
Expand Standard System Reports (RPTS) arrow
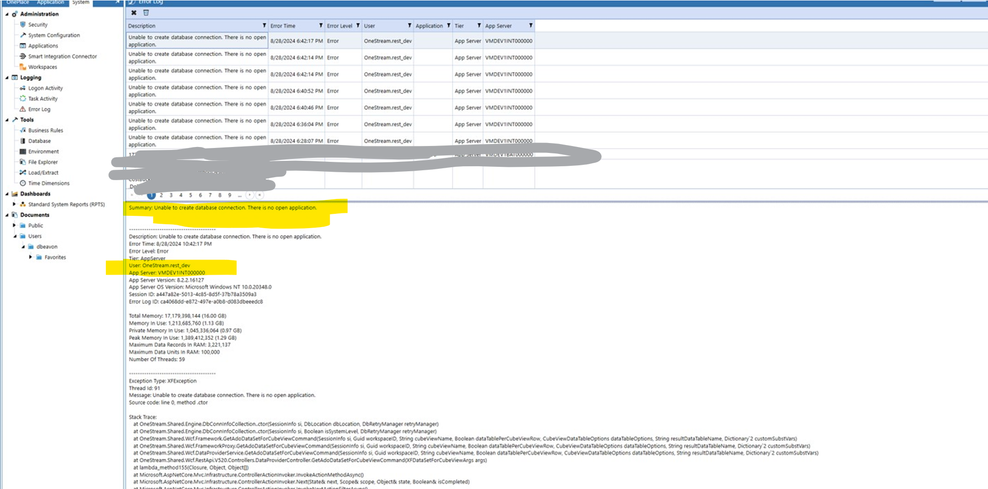(14, 204)
